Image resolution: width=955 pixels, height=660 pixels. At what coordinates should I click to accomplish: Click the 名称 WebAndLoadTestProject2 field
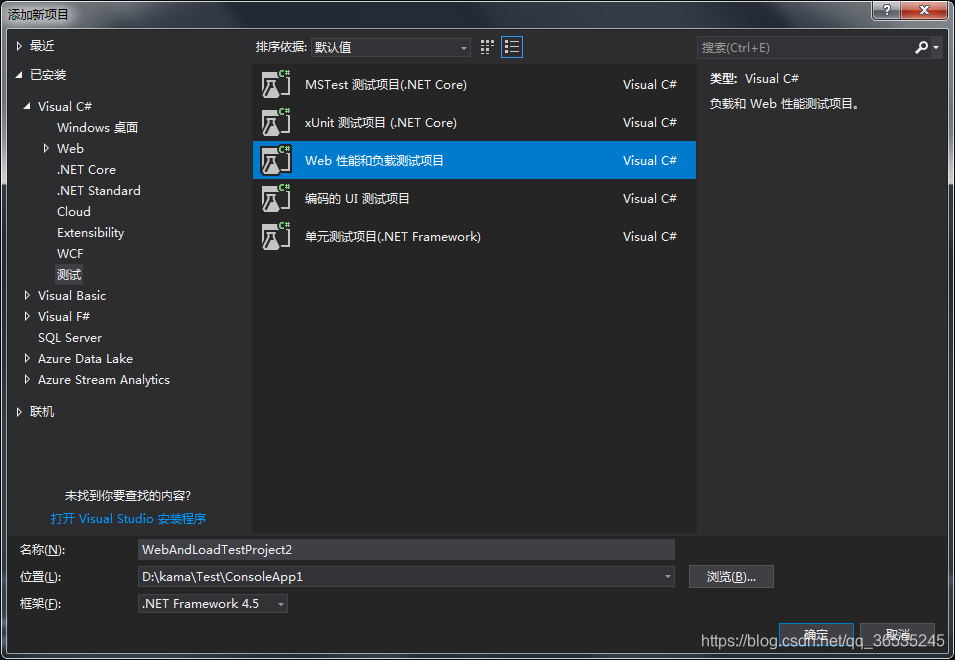click(406, 549)
